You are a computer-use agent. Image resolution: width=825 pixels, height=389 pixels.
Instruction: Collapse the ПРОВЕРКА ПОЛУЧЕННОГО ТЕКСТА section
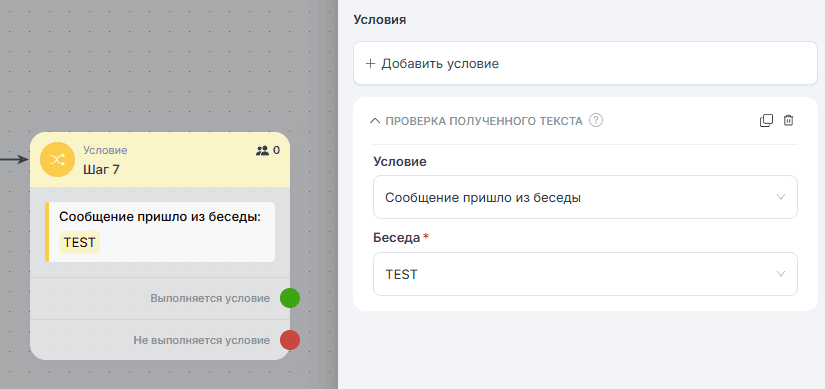click(375, 121)
